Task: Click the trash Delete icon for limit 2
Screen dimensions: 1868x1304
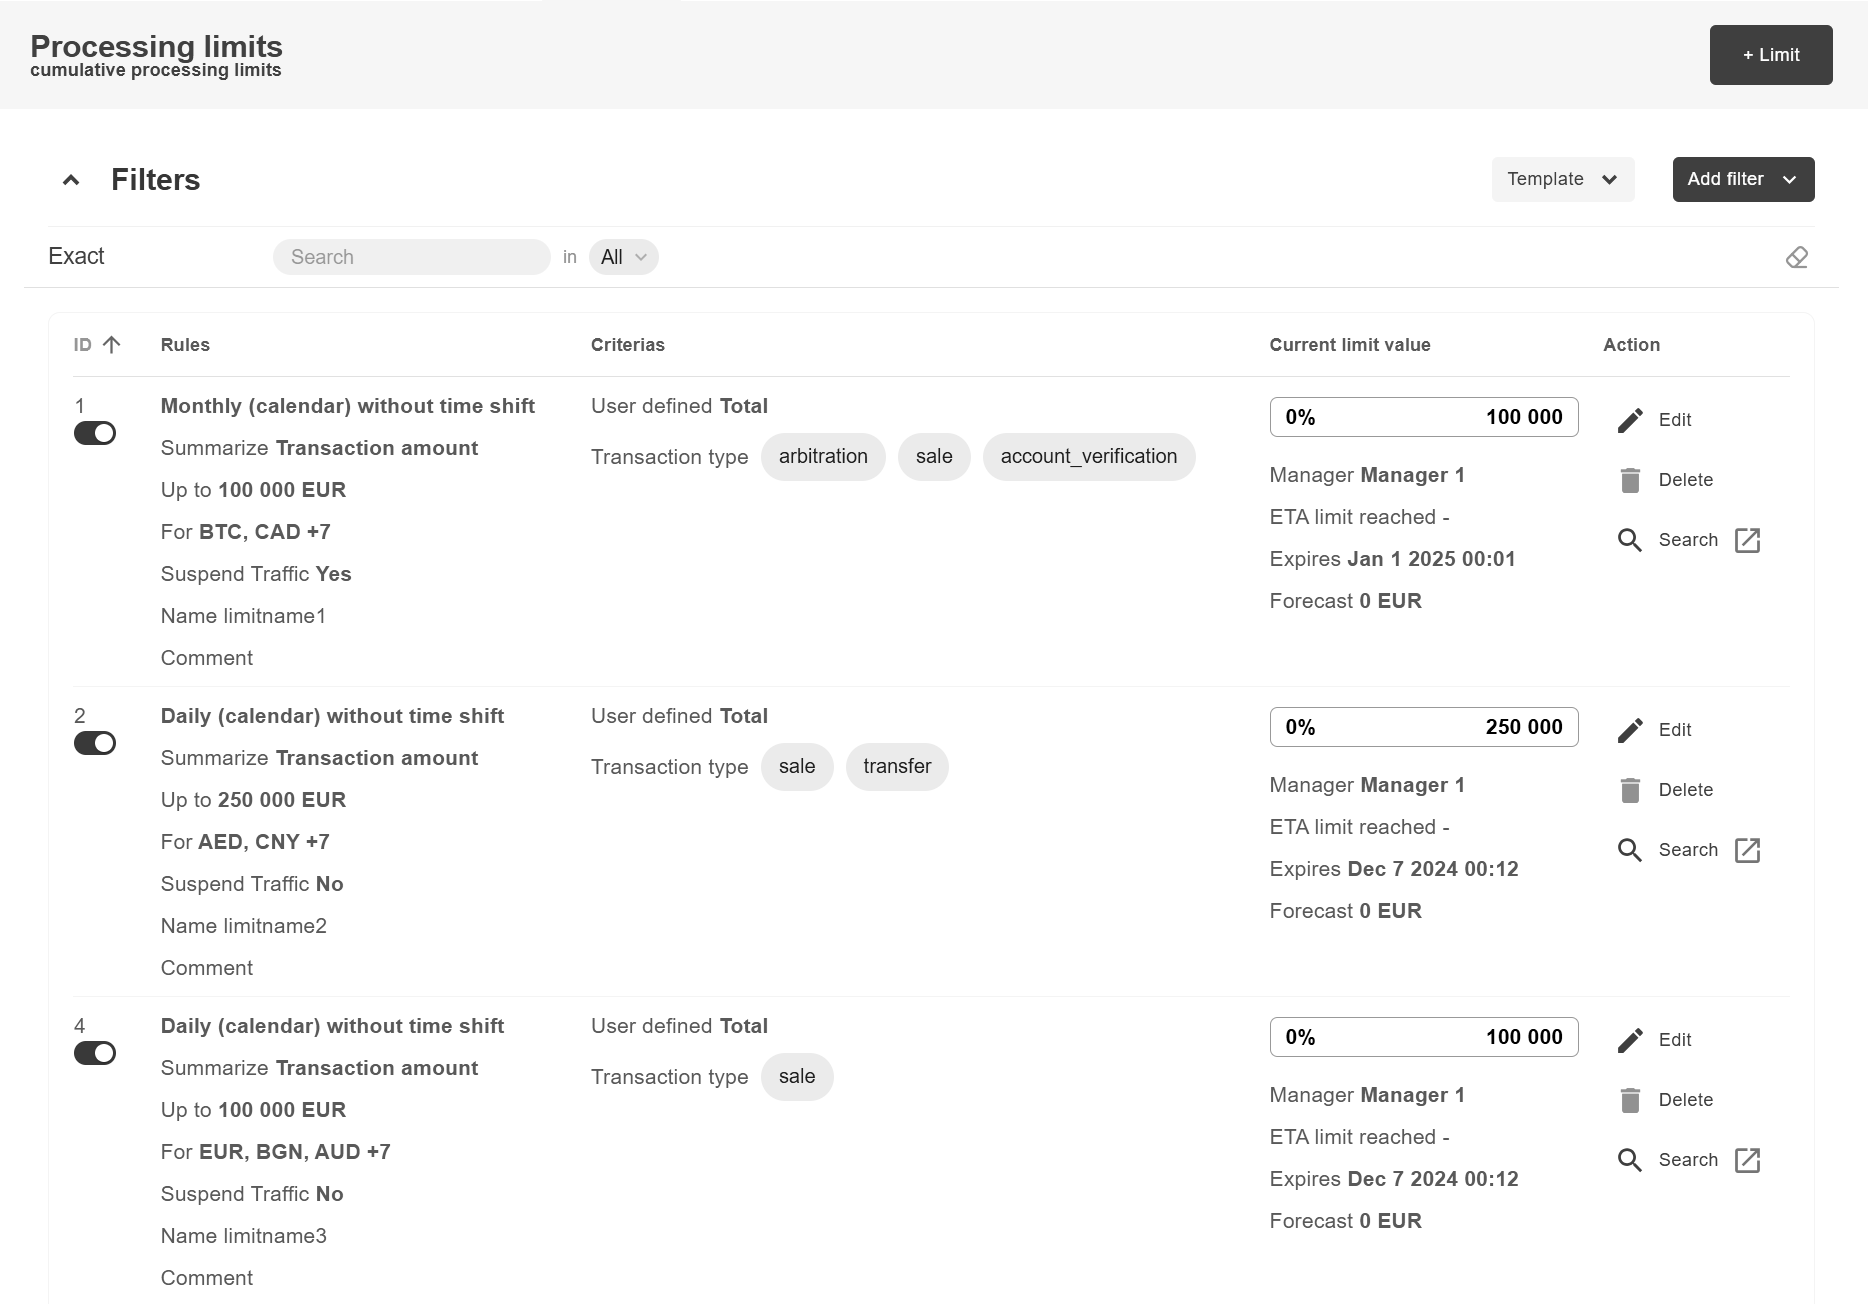Action: pyautogui.click(x=1630, y=790)
